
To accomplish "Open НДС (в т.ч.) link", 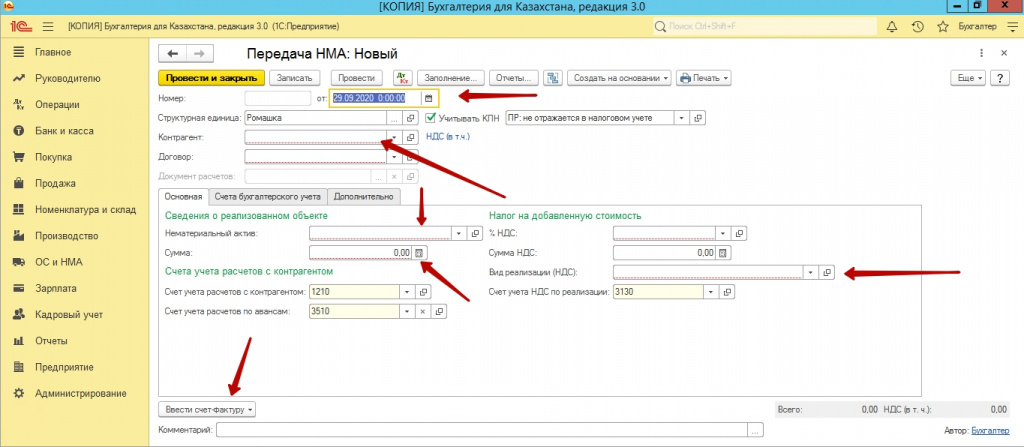I will click(447, 137).
